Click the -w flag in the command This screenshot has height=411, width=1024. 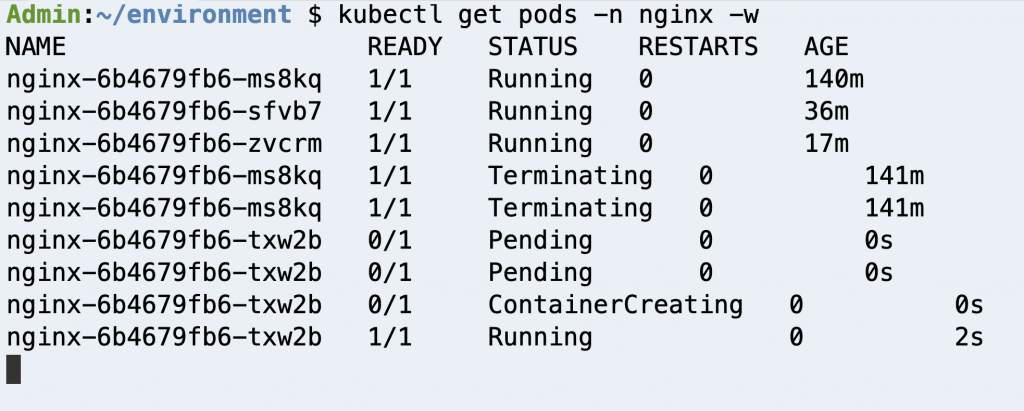coord(744,15)
